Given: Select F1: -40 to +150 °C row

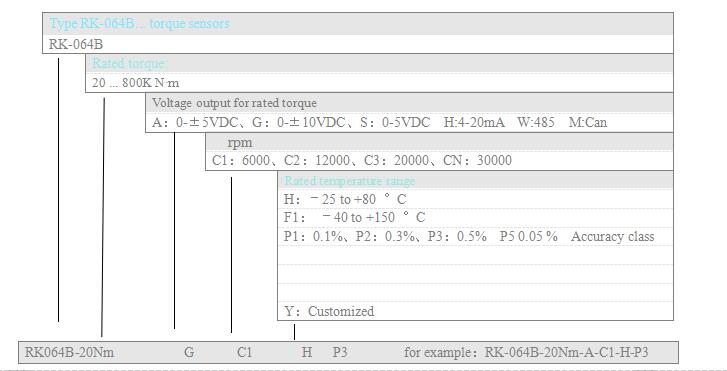Looking at the screenshot, I should pos(354,217).
